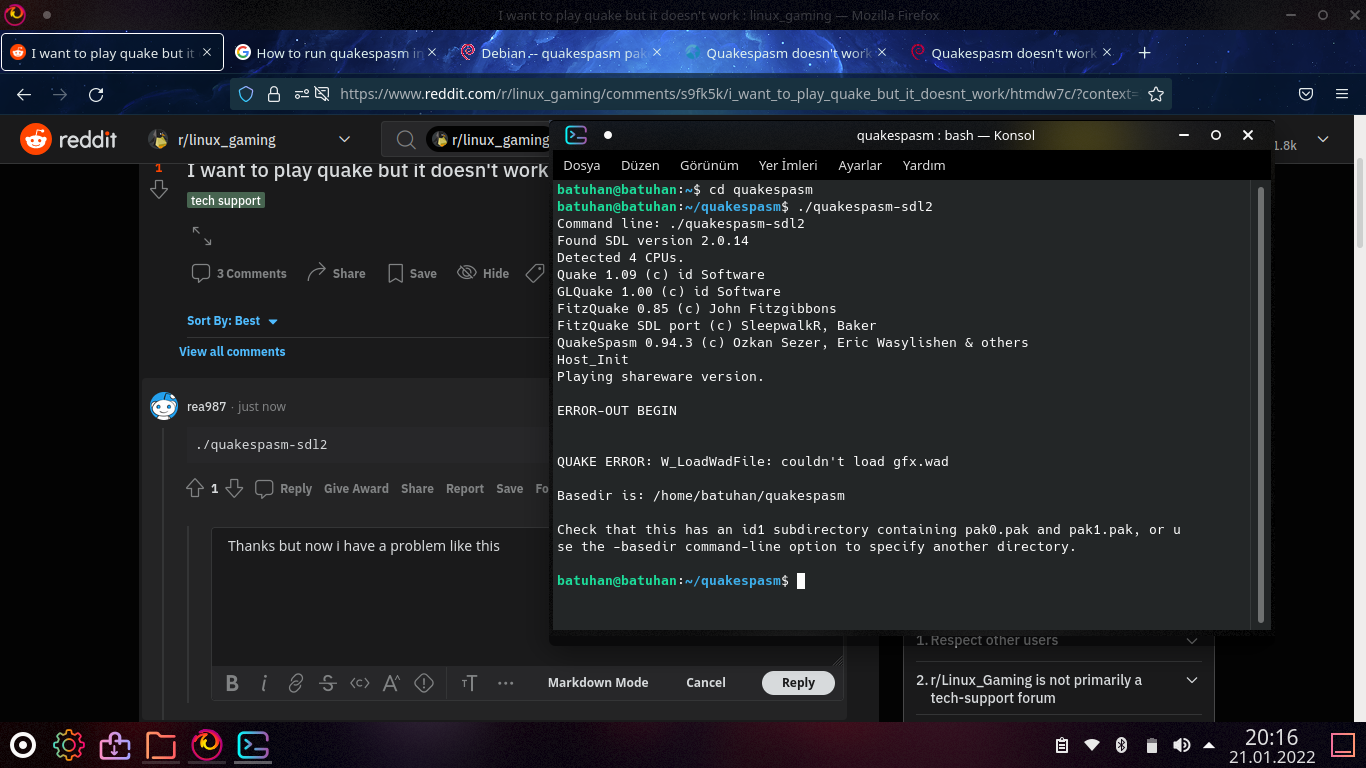Open the Sort By: Best dropdown
The image size is (1366, 768).
click(232, 321)
